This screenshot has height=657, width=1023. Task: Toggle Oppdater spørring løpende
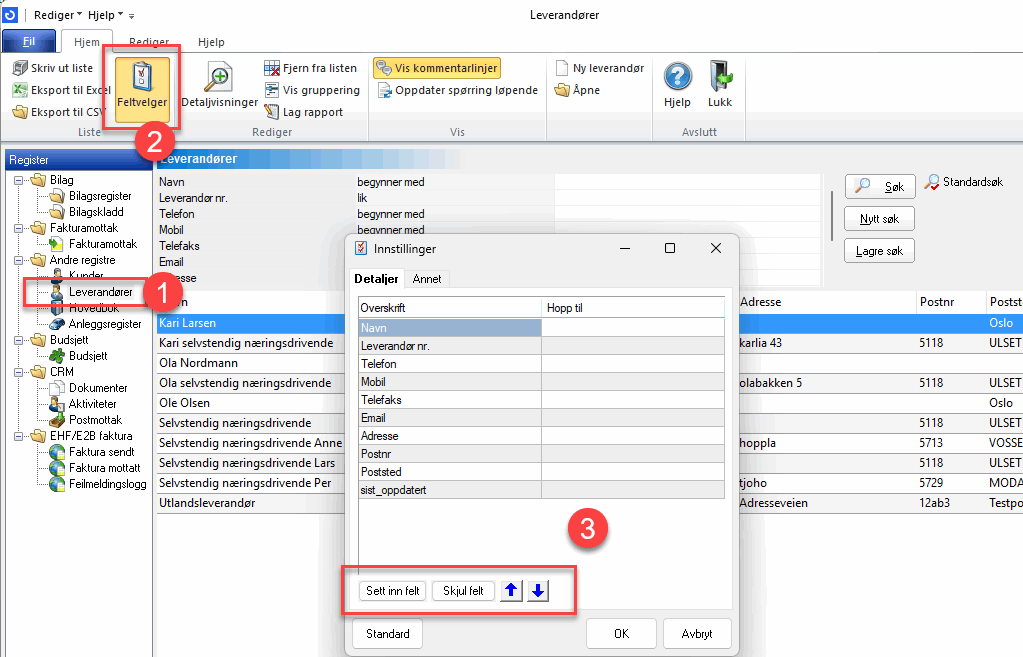[459, 90]
